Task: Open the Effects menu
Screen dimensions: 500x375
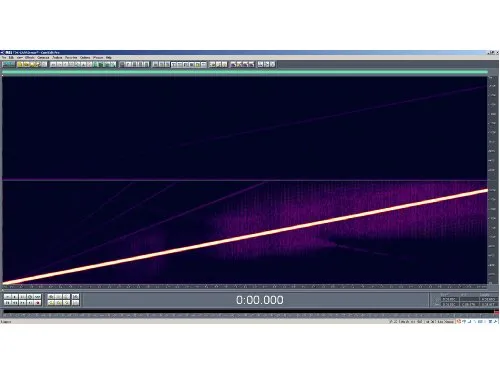Action: 29,58
